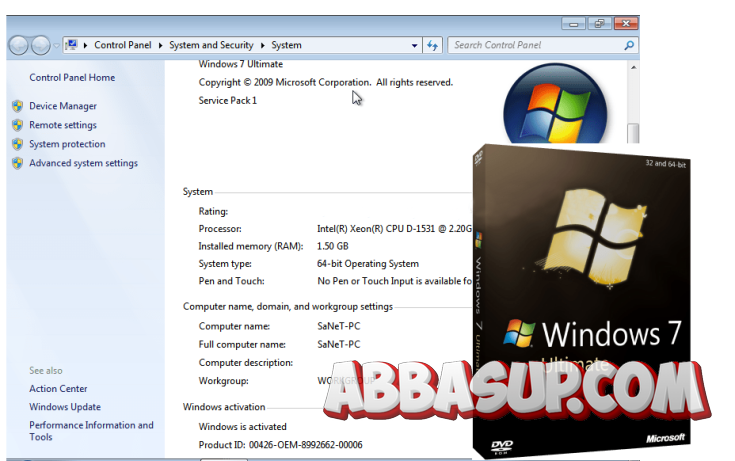Click shield icon beside Remote settings
This screenshot has height=461, width=735.
point(17,125)
